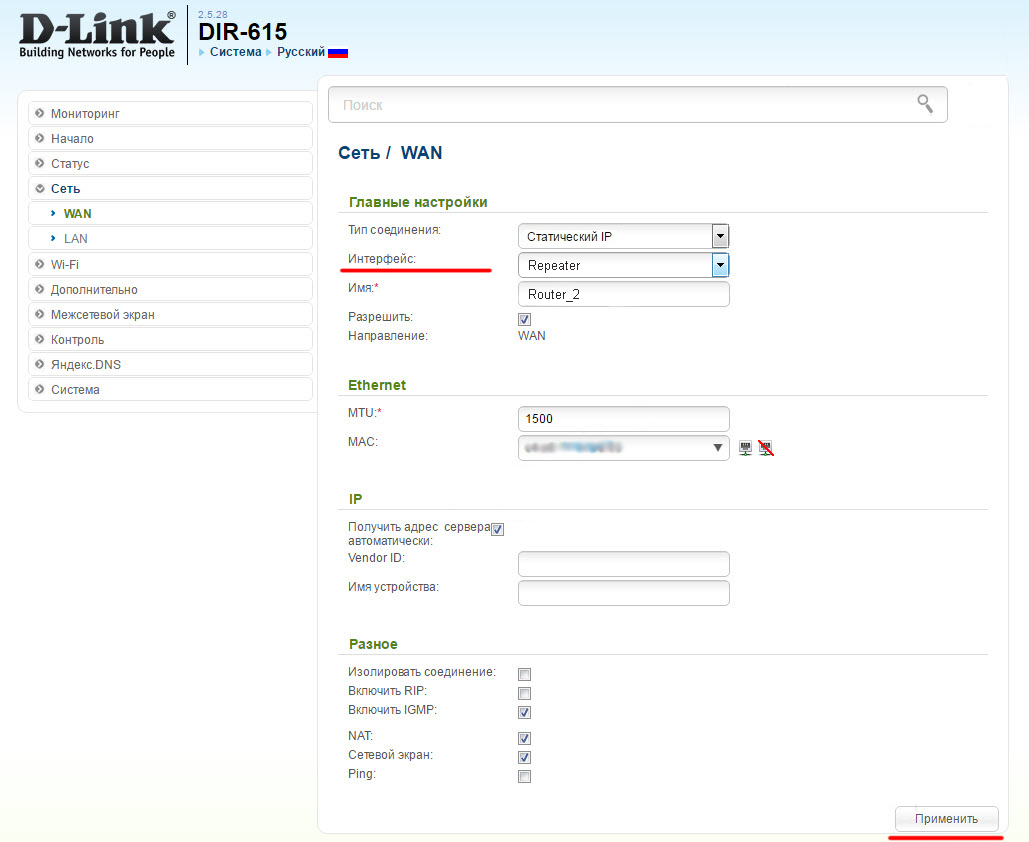Viewport: 1029px width, 842px height.
Task: Click the restore default MAC icon
Action: [766, 448]
